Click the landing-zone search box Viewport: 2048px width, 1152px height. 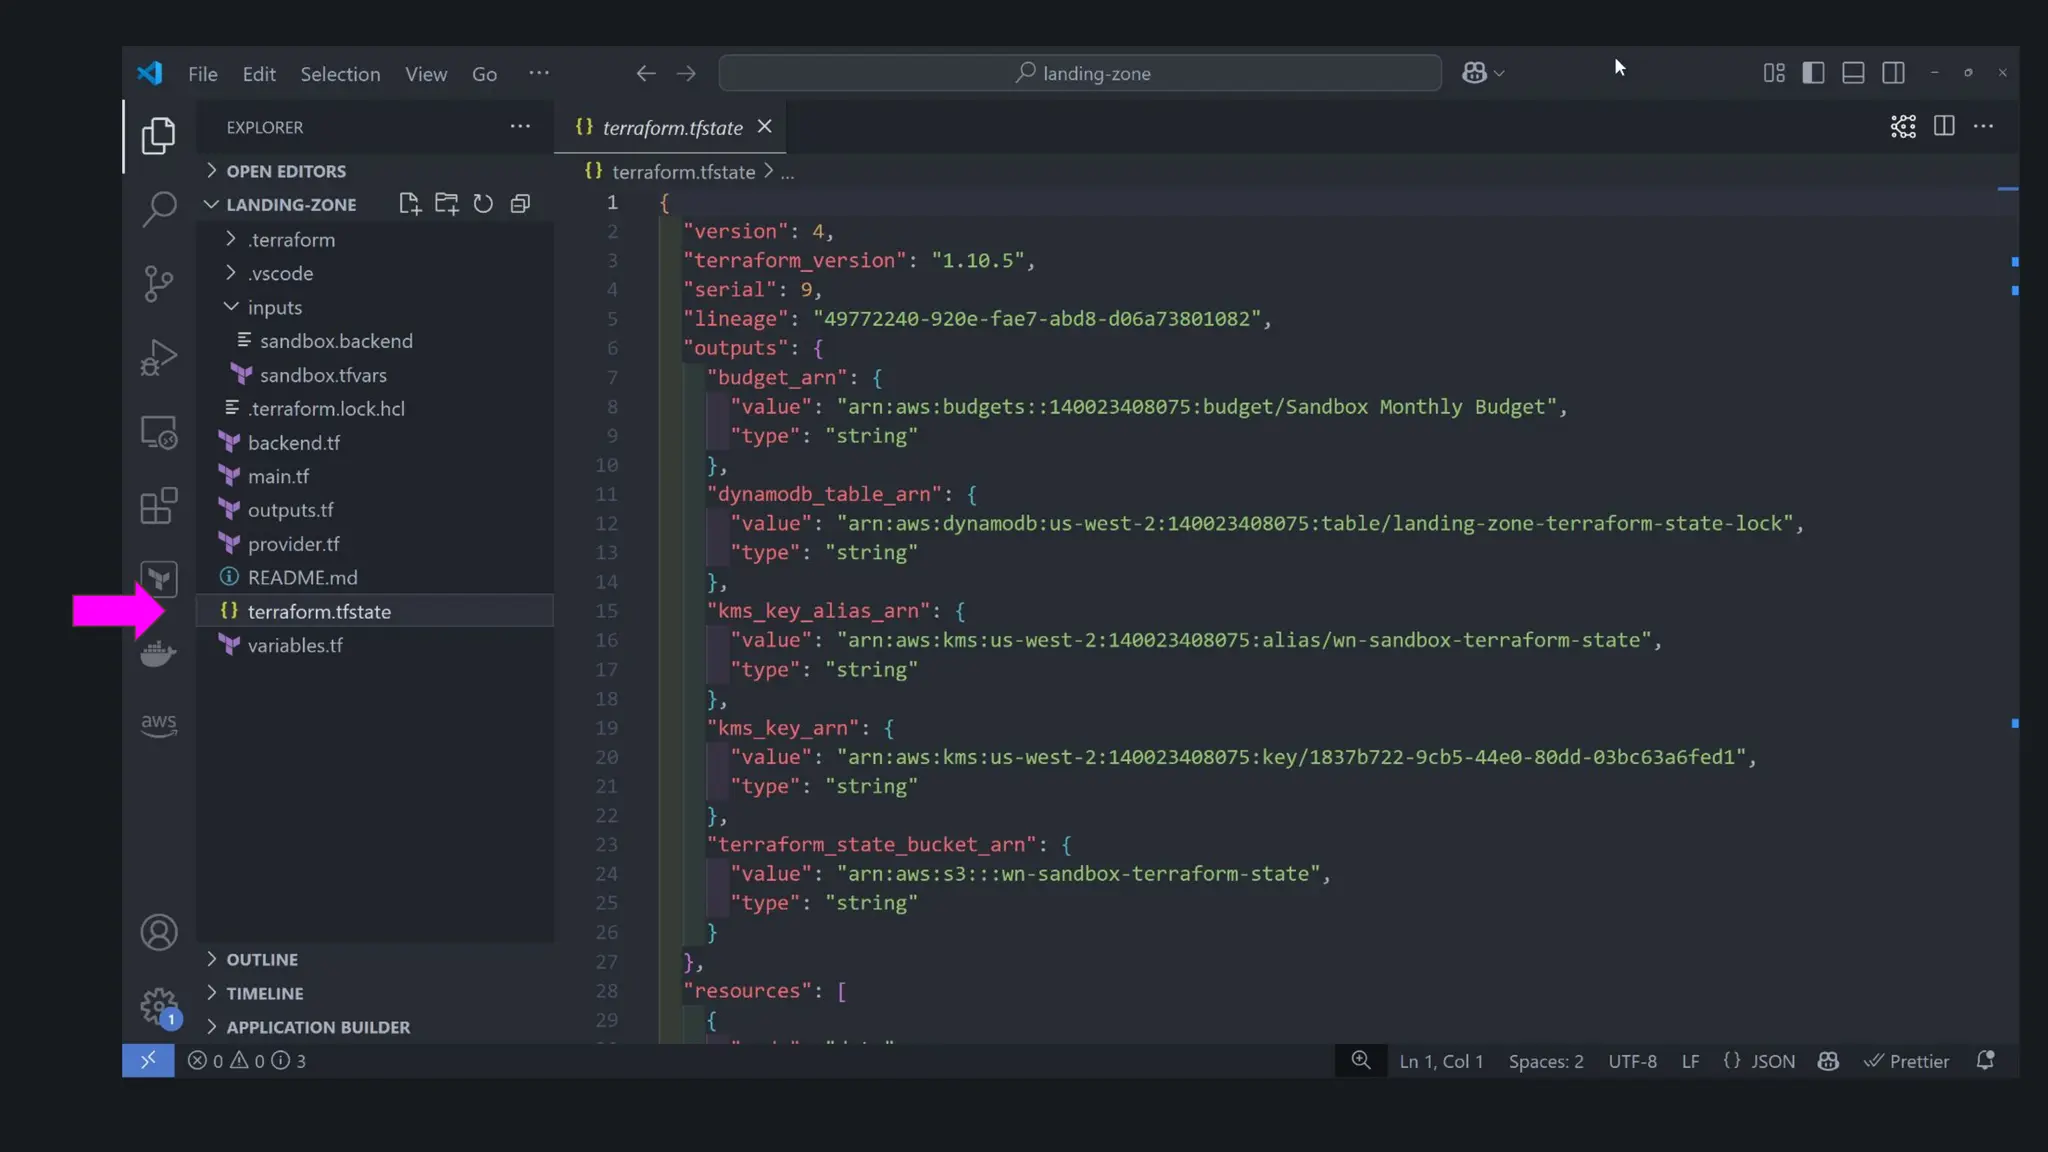1080,73
